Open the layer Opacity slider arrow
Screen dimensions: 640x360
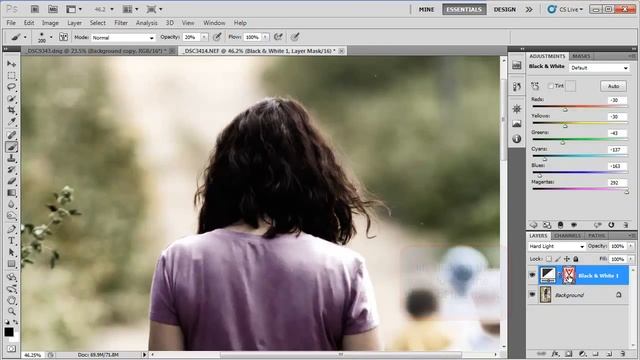[x=631, y=246]
